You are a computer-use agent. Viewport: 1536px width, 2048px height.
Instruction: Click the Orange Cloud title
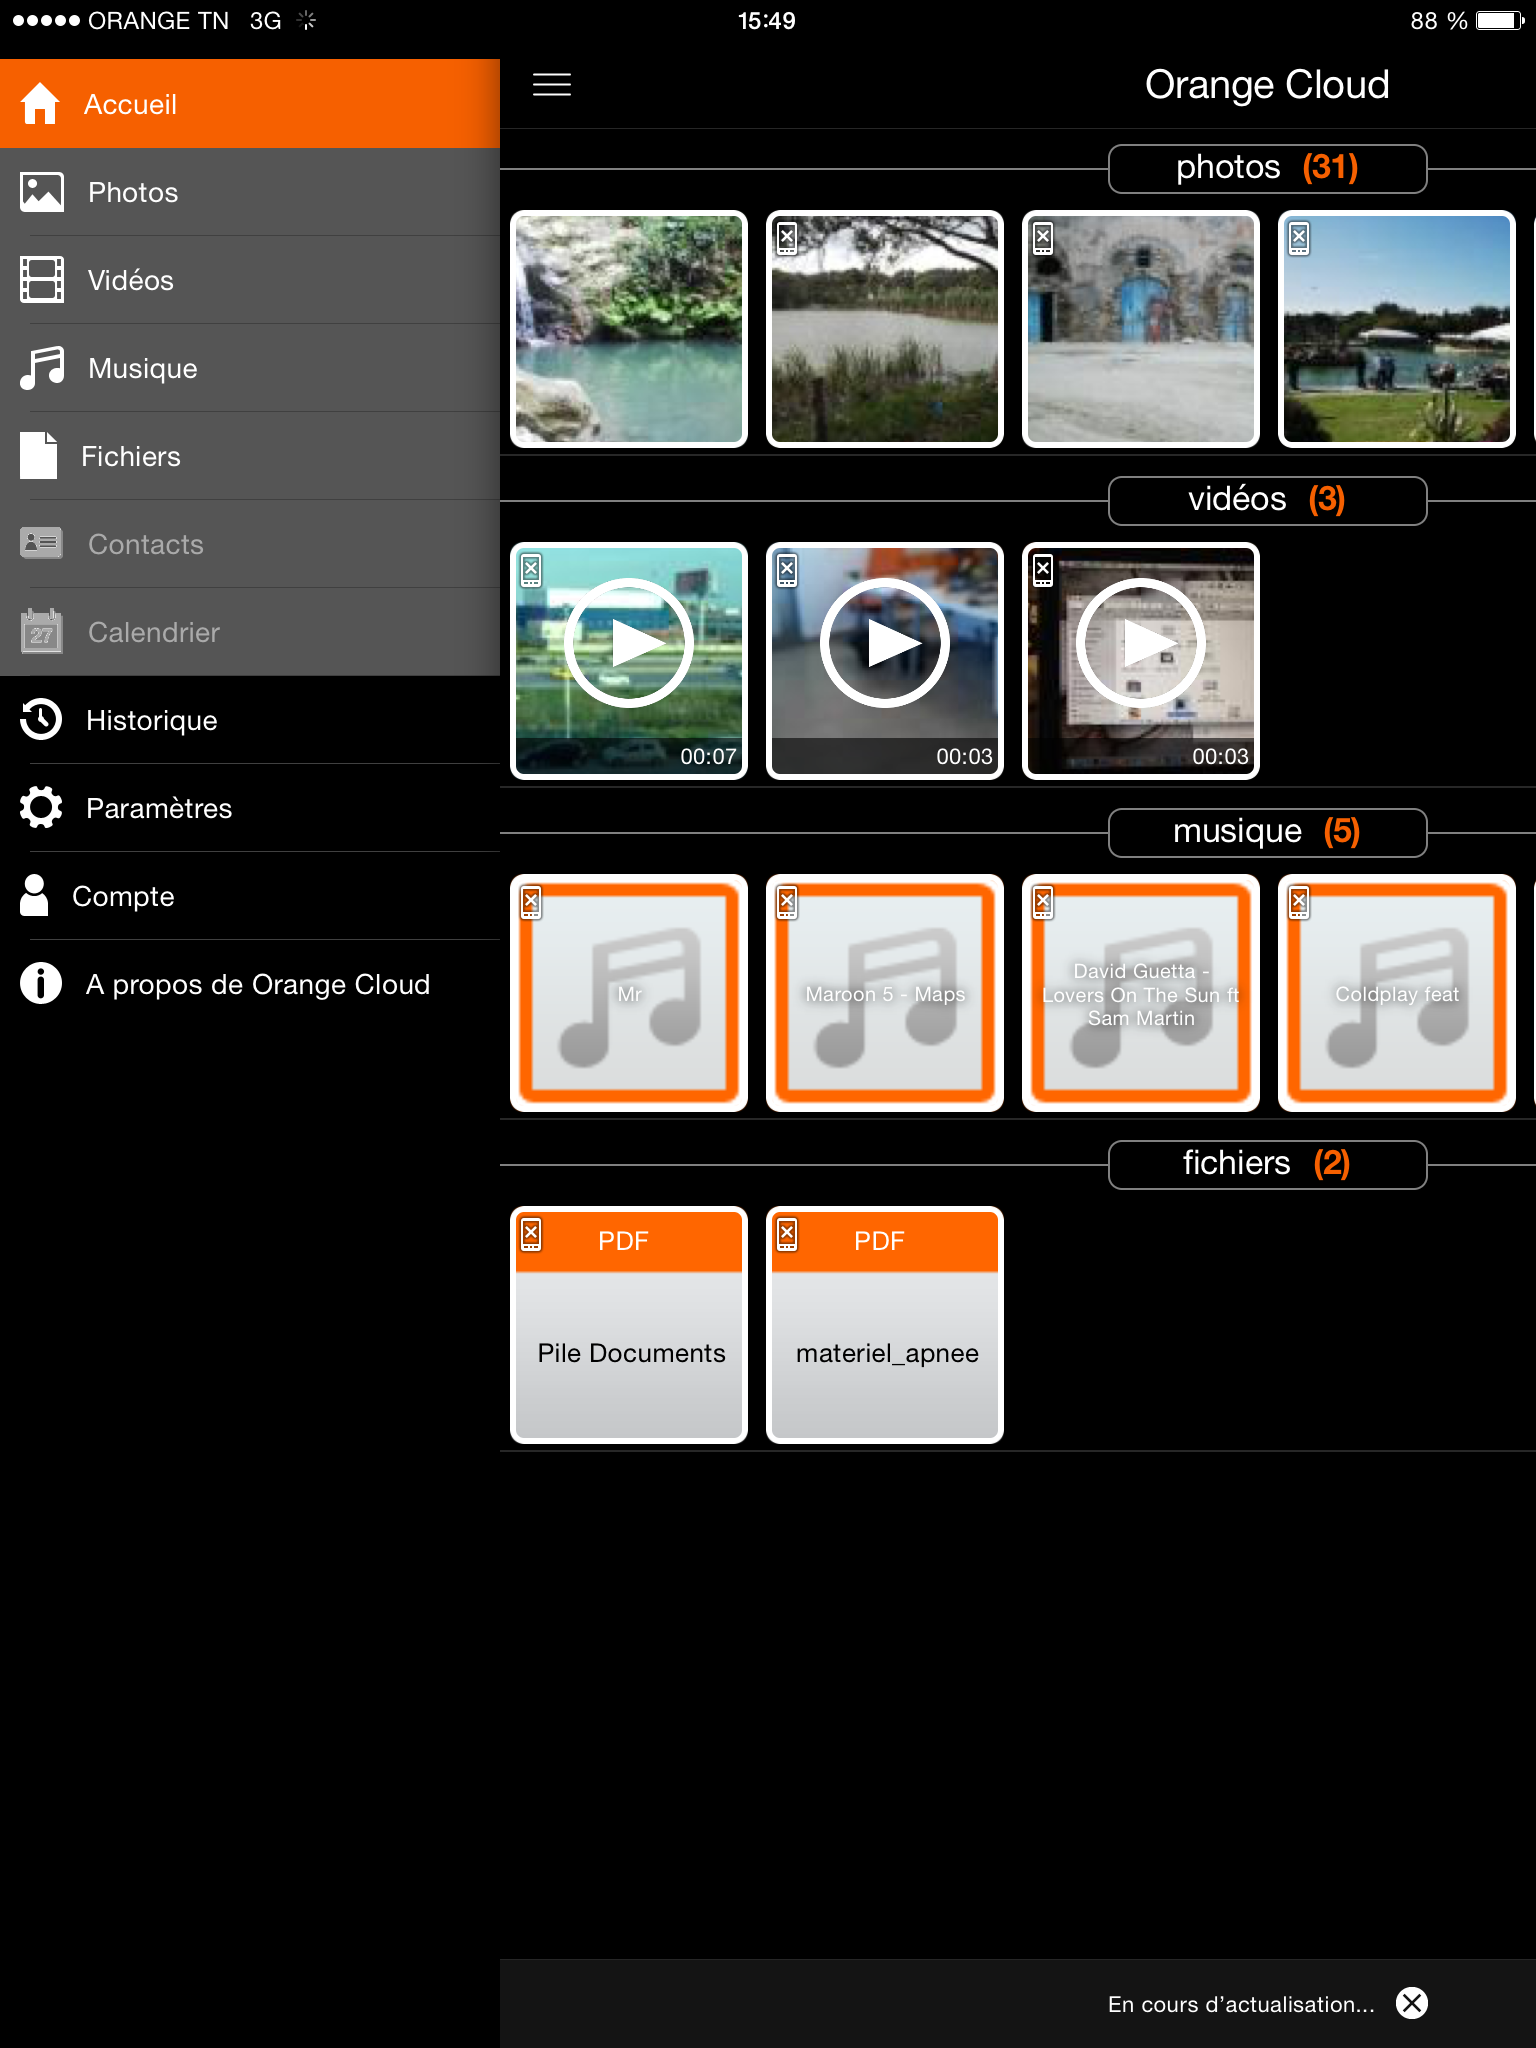[x=1267, y=85]
